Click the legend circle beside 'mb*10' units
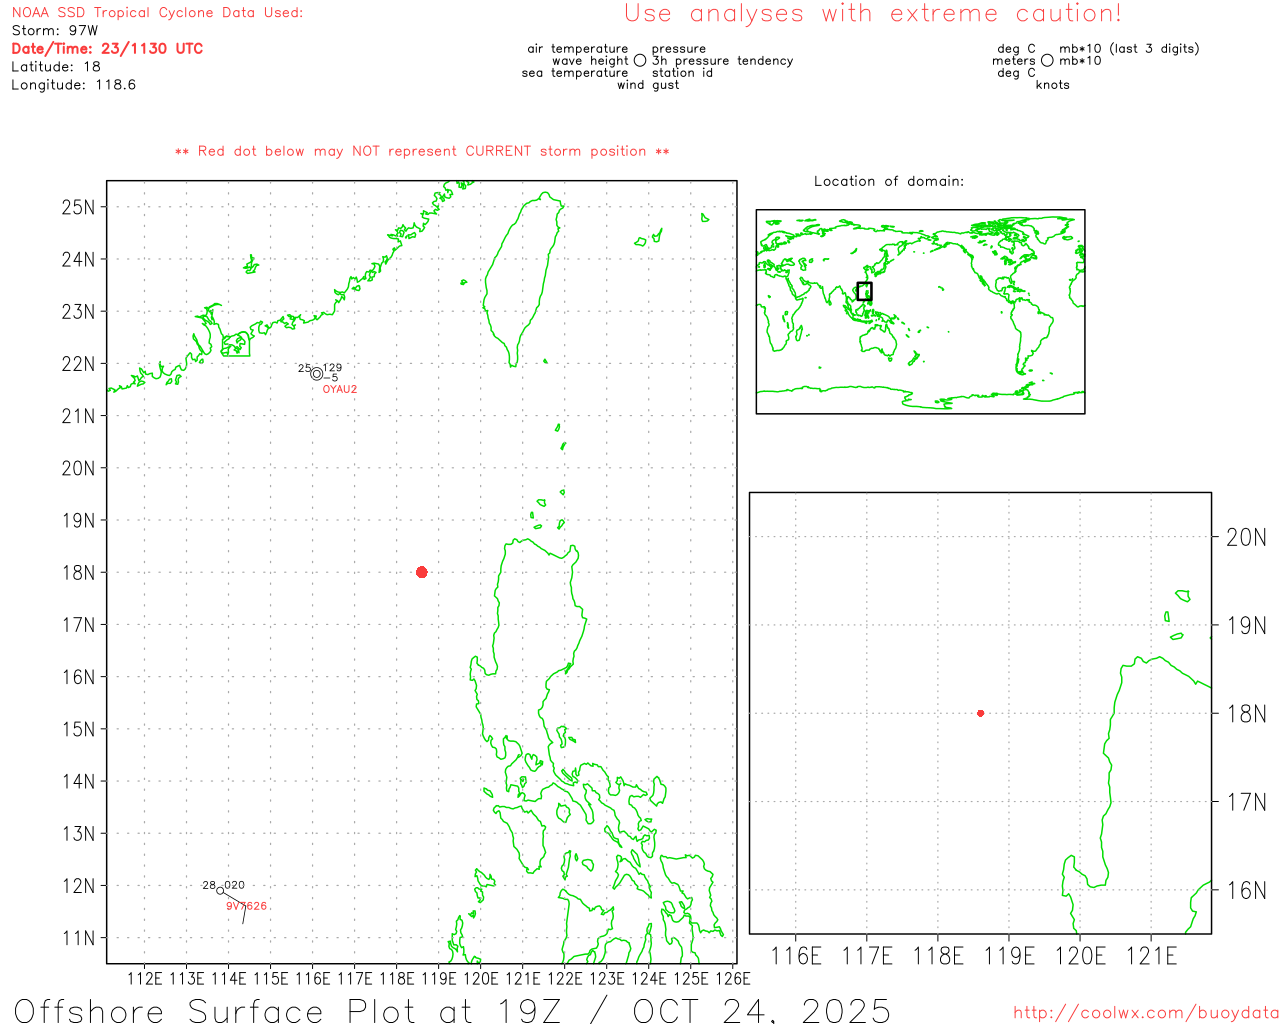The width and height of the screenshot is (1280, 1024). click(x=1047, y=61)
